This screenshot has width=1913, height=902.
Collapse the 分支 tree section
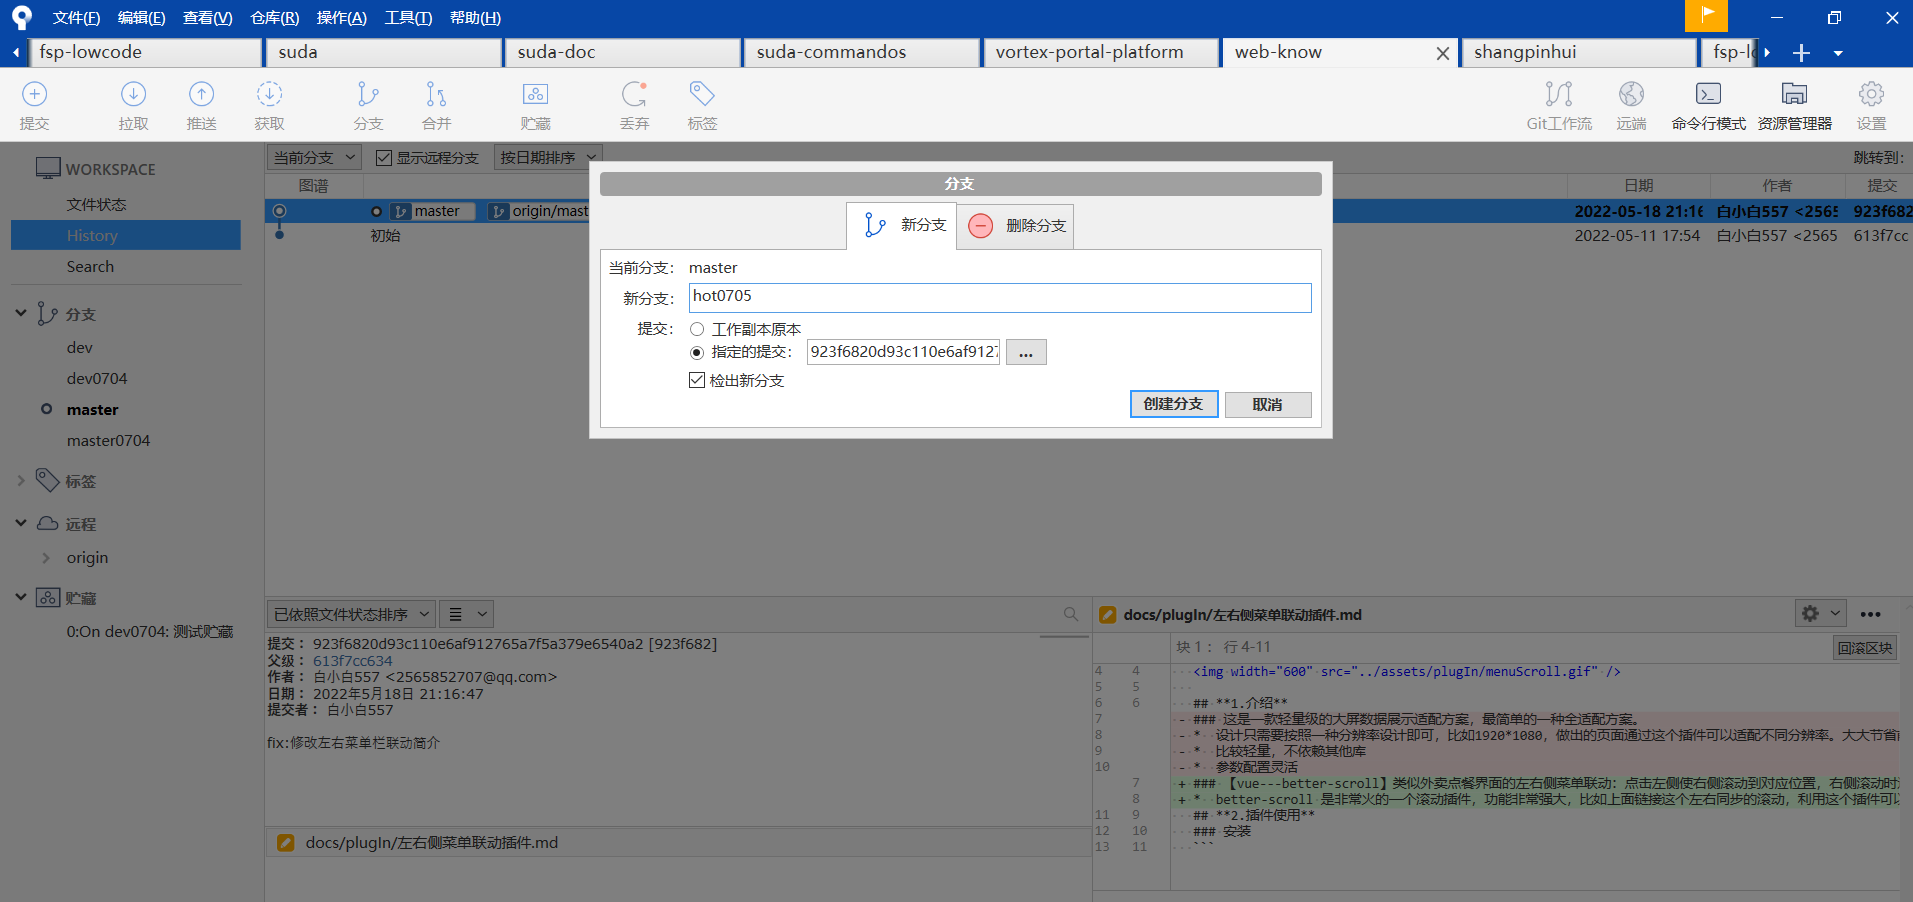pyautogui.click(x=21, y=313)
